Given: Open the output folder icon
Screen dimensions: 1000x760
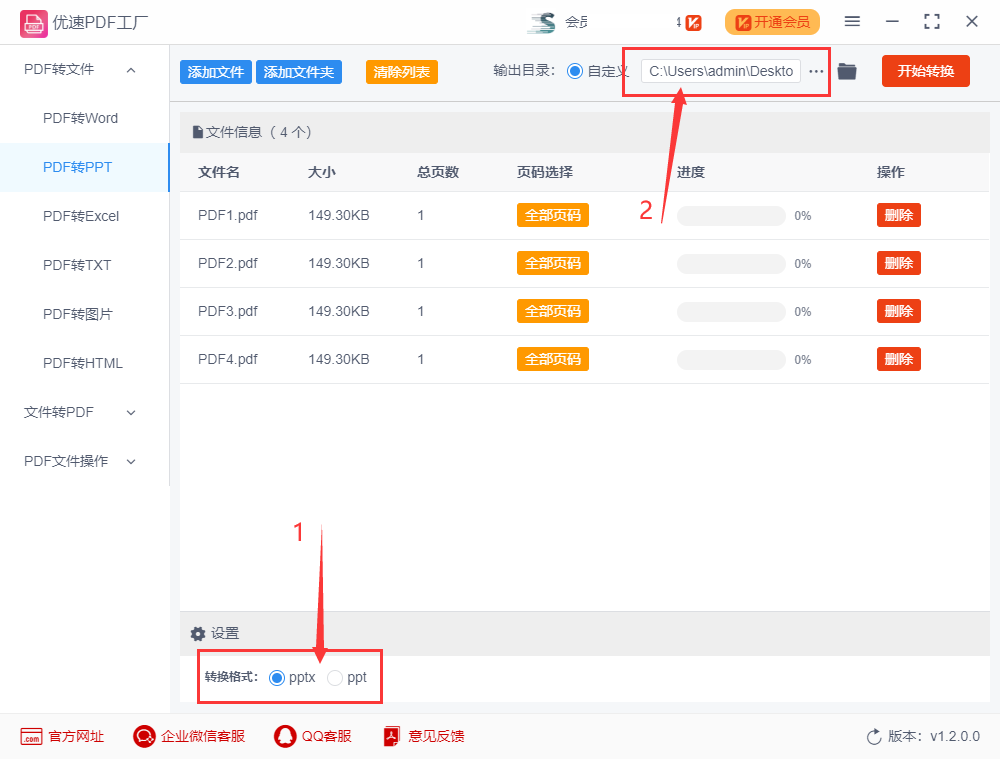Looking at the screenshot, I should (847, 71).
